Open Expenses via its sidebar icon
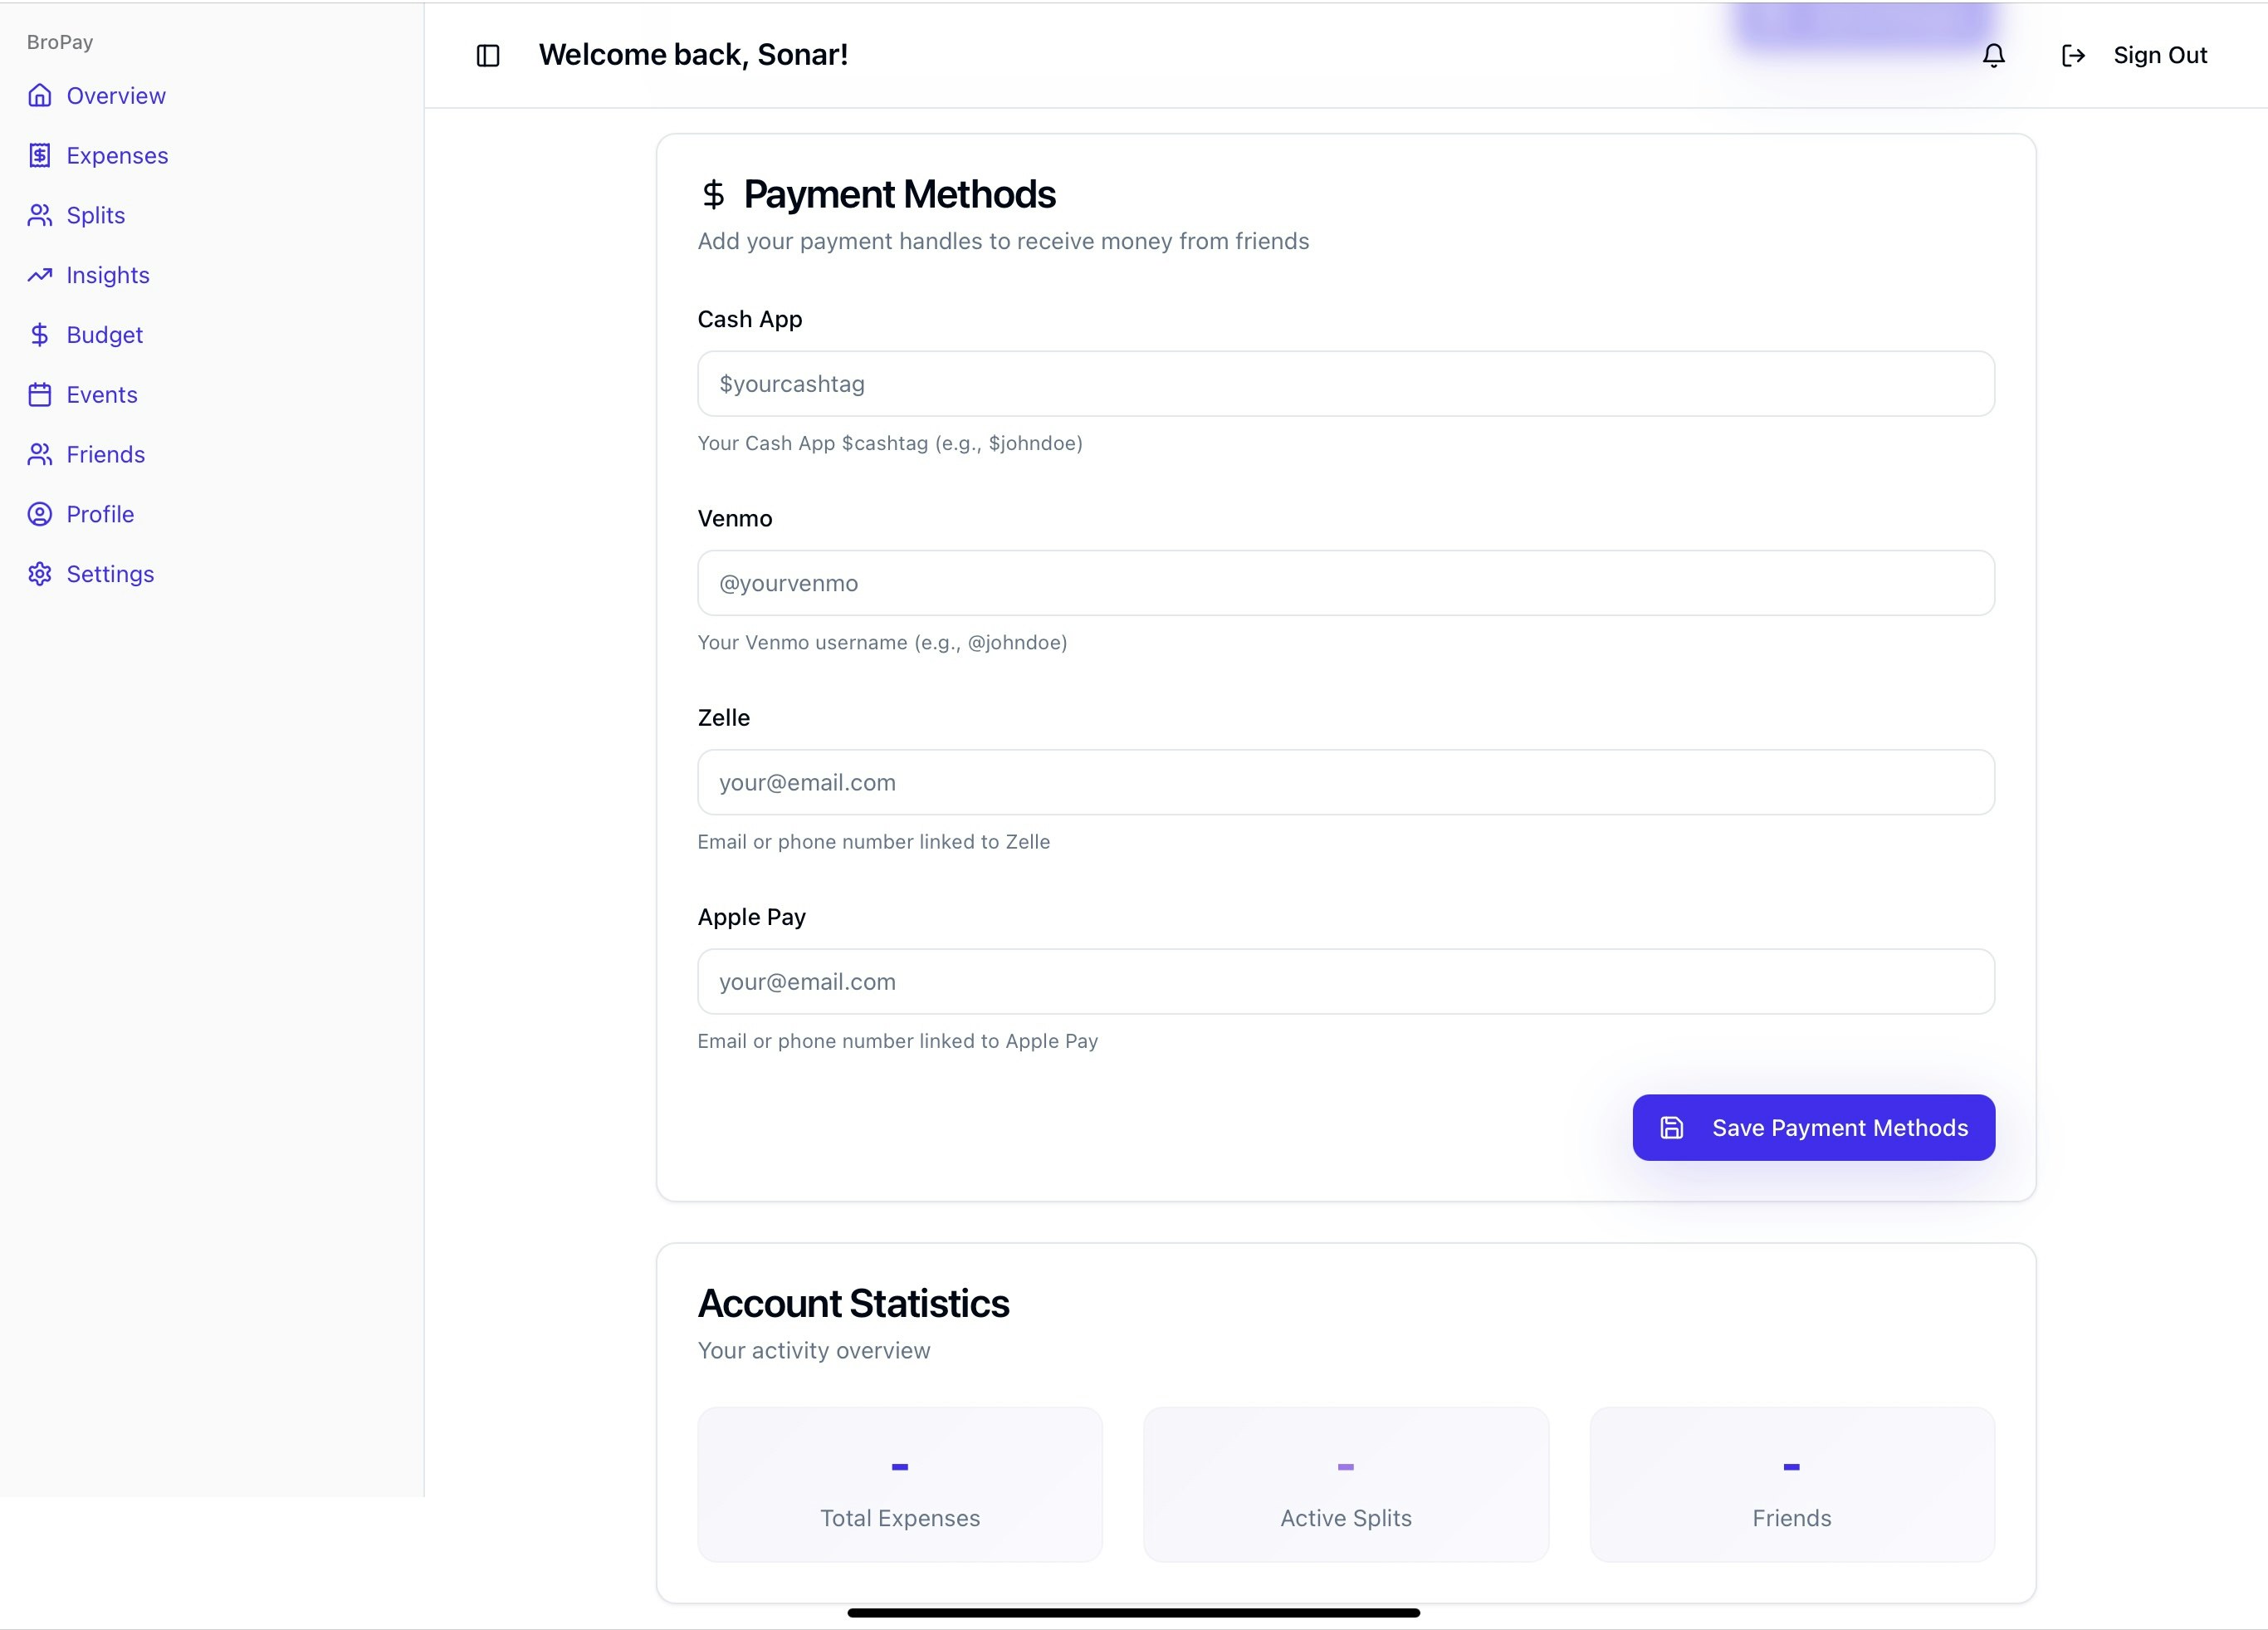The image size is (2268, 1630). [x=40, y=155]
